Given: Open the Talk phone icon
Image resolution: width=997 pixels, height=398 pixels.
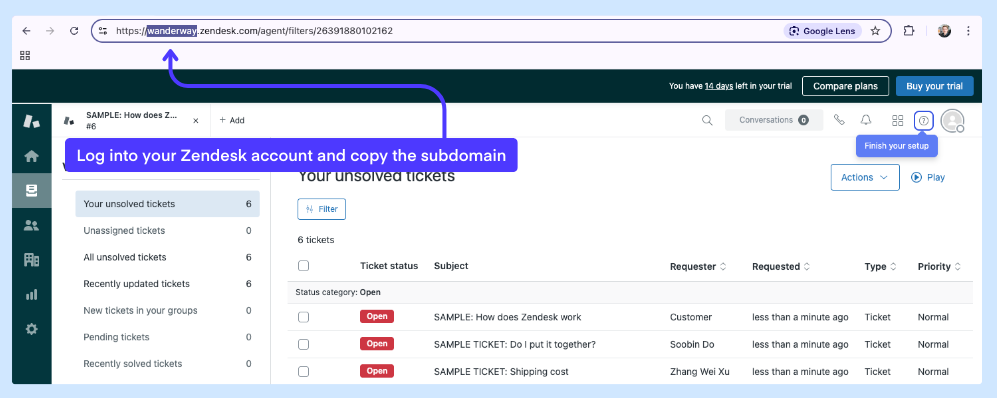Looking at the screenshot, I should 839,120.
